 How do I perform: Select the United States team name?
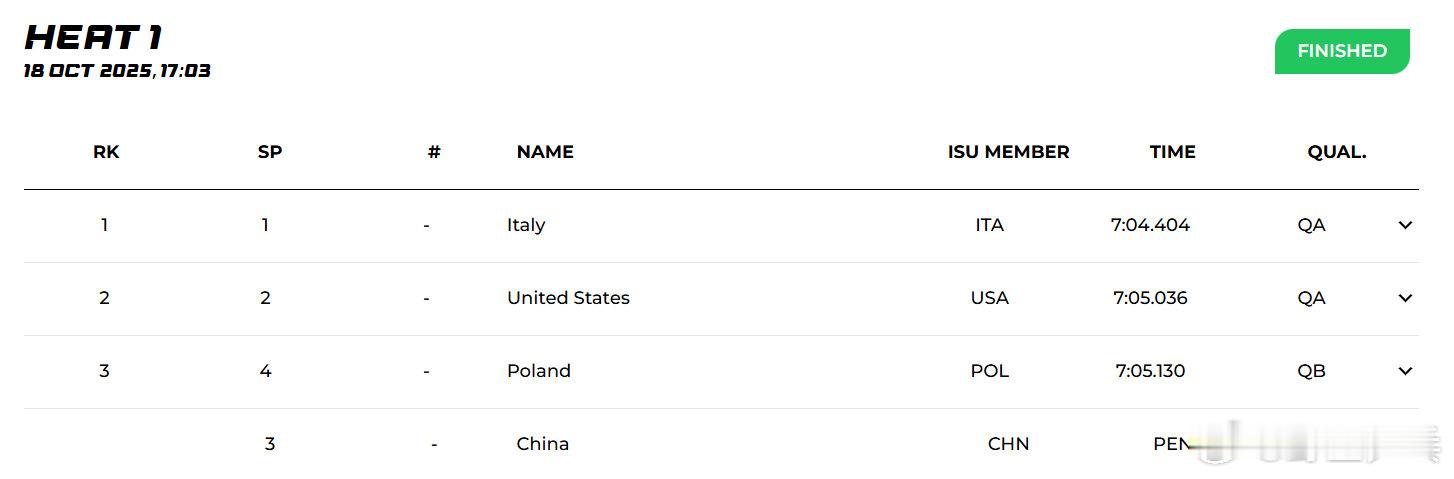coord(568,298)
